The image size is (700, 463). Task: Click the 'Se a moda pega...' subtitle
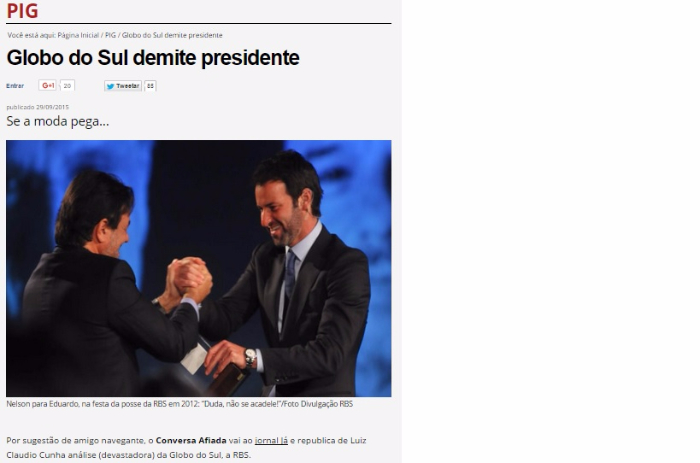click(58, 121)
